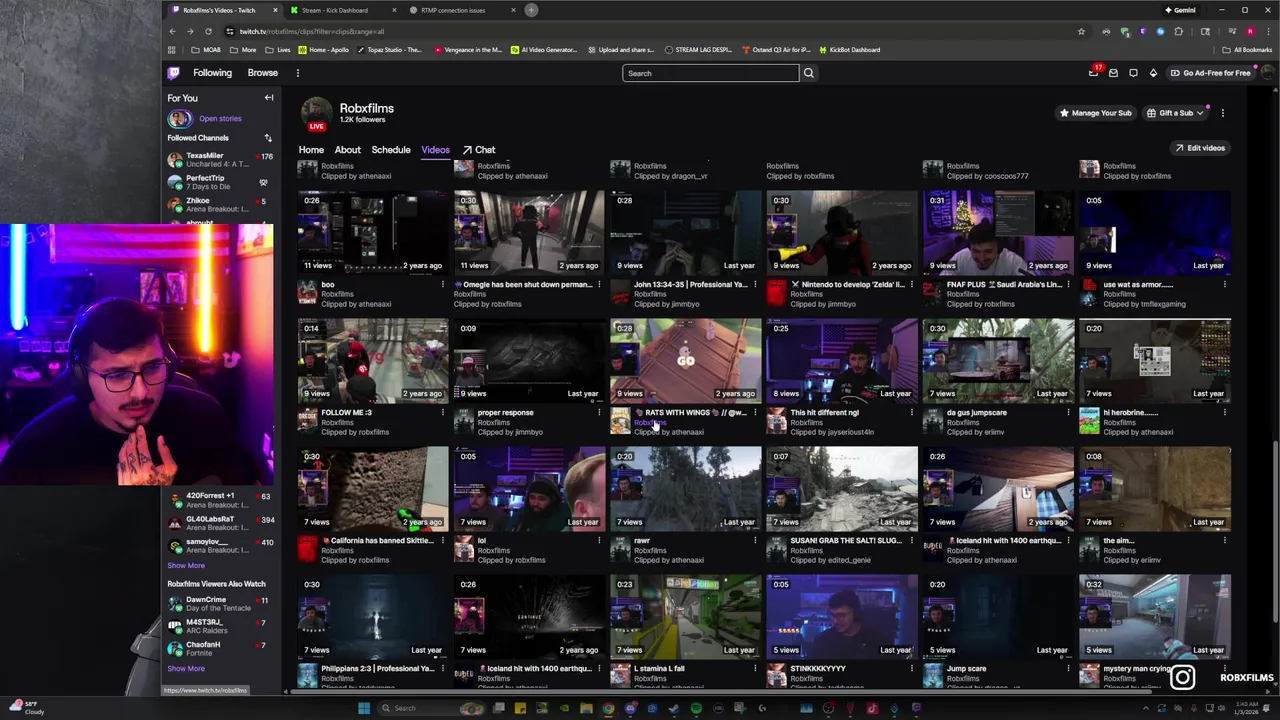
Task: Open the whispers chat bubble icon
Action: coord(1133,73)
